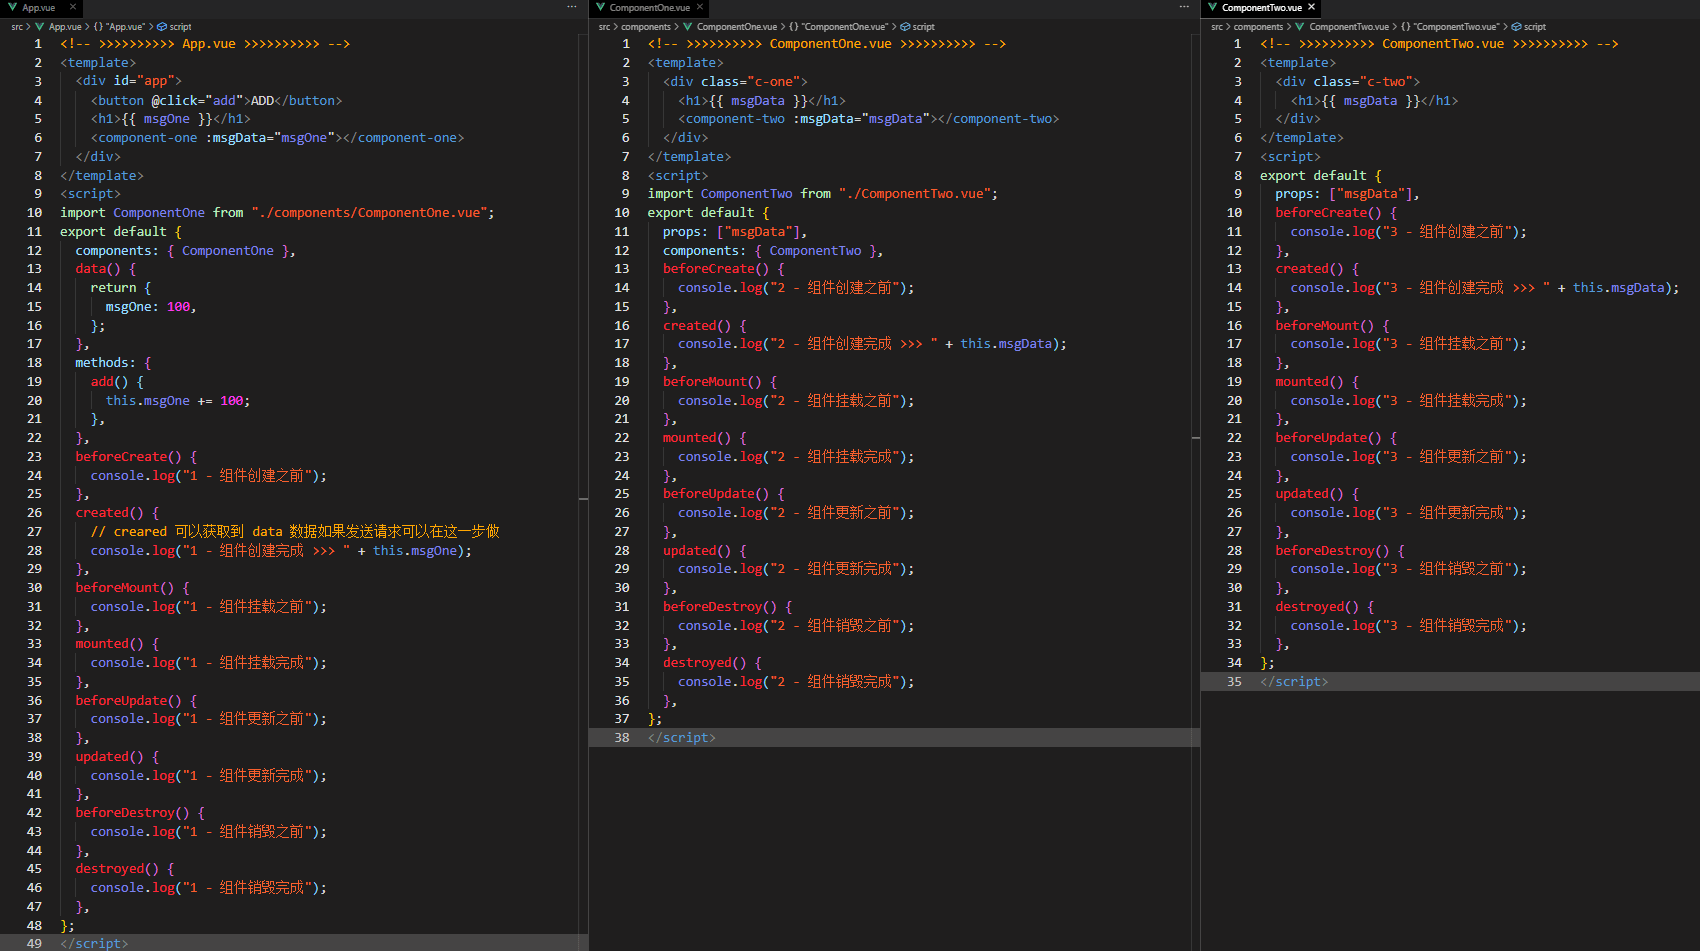Close the App.vue tab

click(73, 8)
